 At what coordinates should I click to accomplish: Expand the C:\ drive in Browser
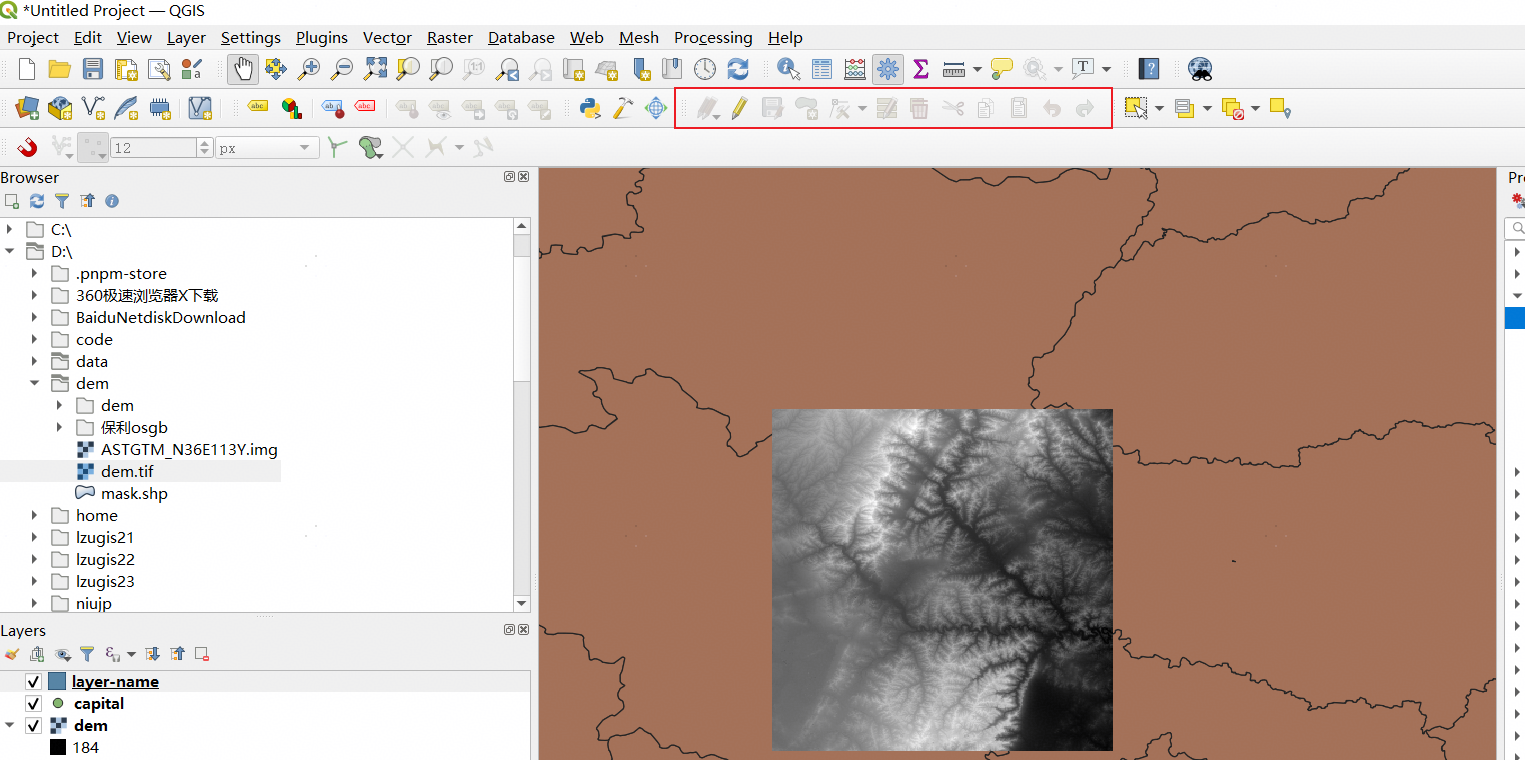9,229
